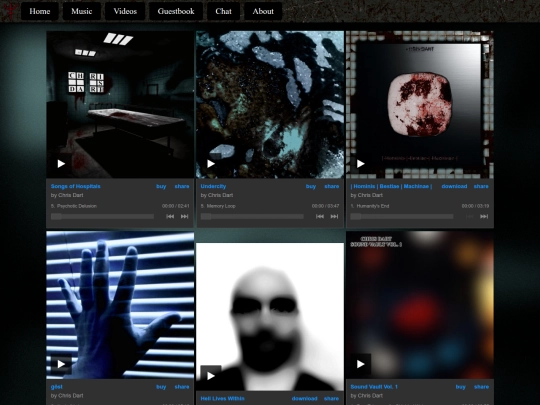The height and width of the screenshot is (405, 540).
Task: Click the Songs of Hospitals album cover
Action: 120,105
